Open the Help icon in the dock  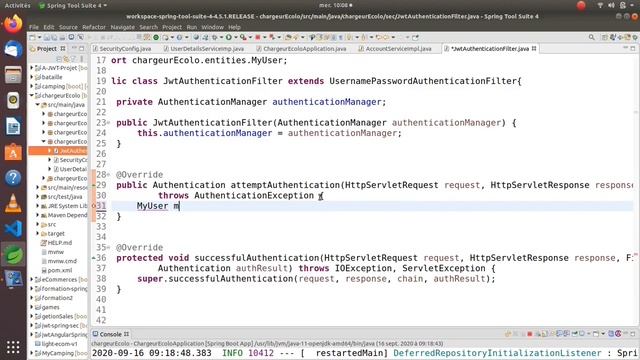coord(13,178)
